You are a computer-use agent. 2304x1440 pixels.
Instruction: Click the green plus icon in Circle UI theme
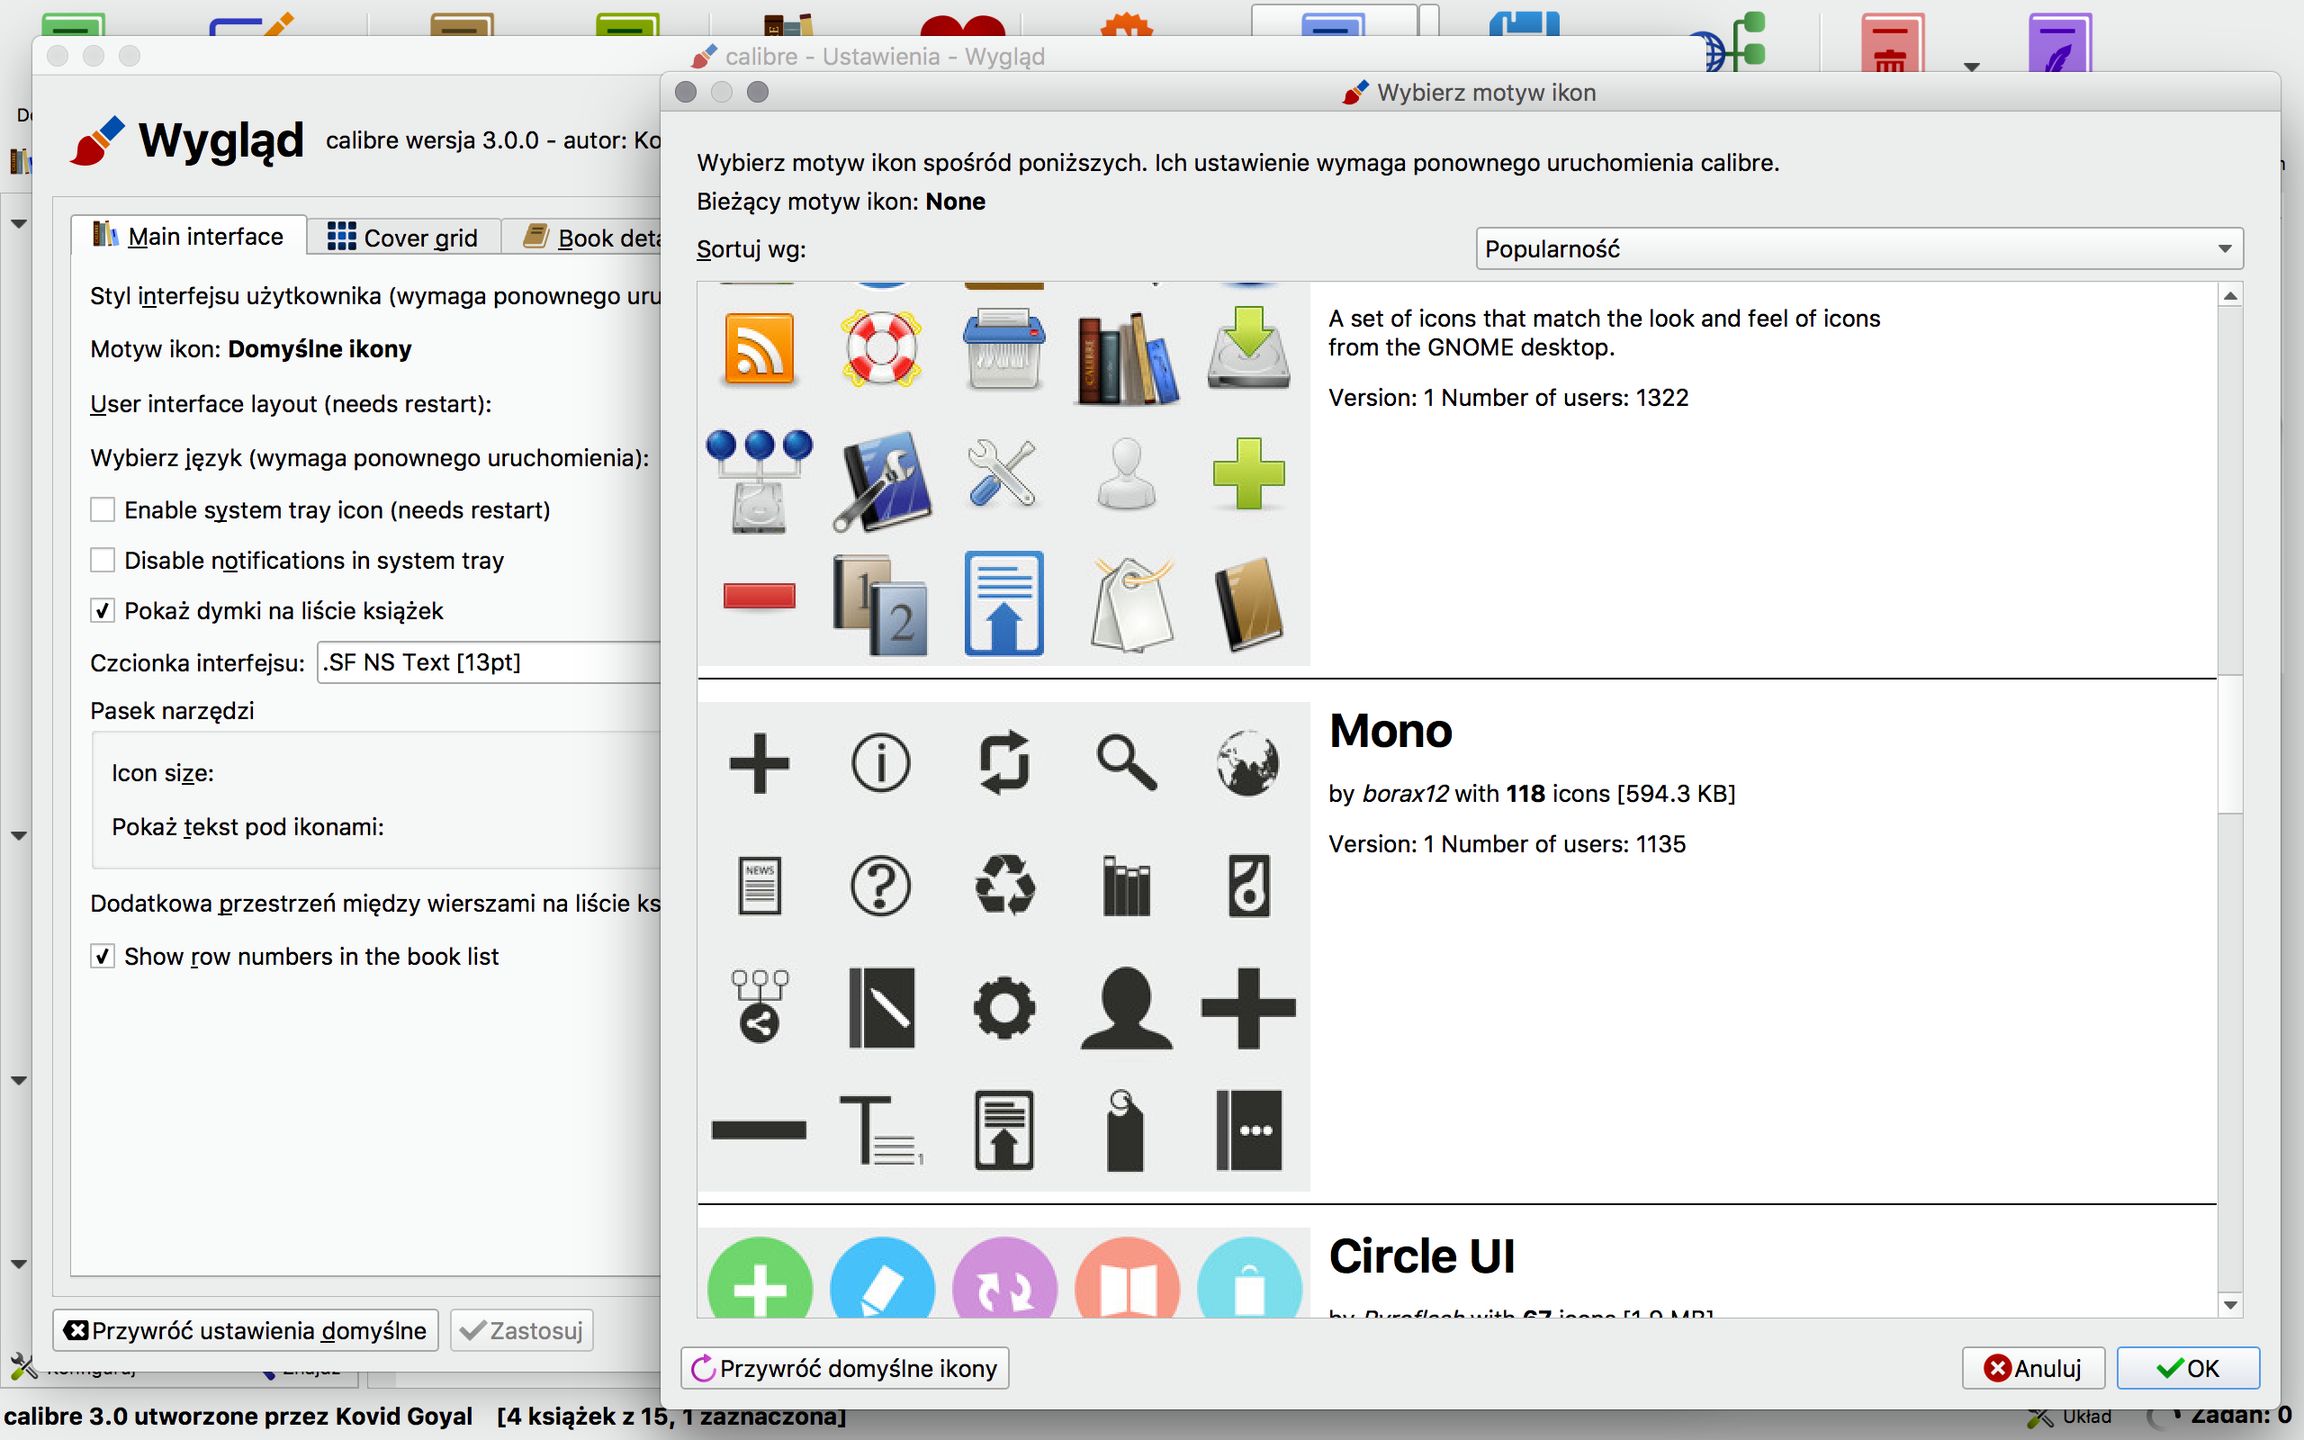(x=760, y=1285)
